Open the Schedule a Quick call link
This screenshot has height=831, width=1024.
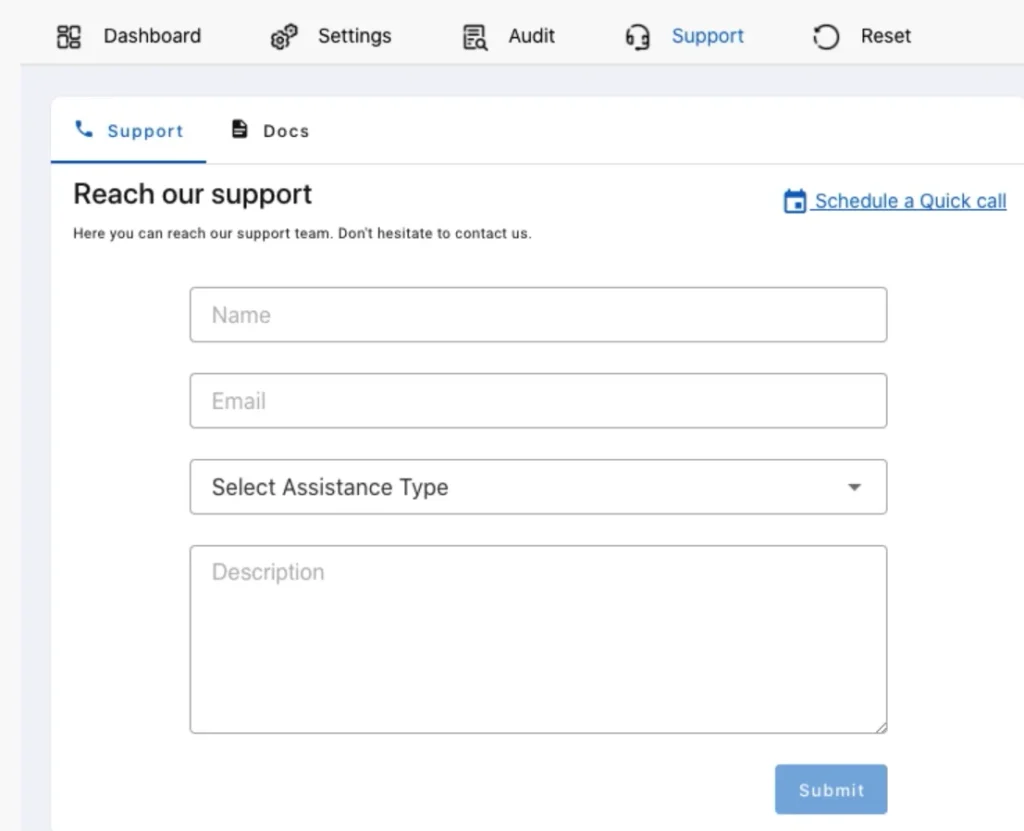tap(908, 201)
